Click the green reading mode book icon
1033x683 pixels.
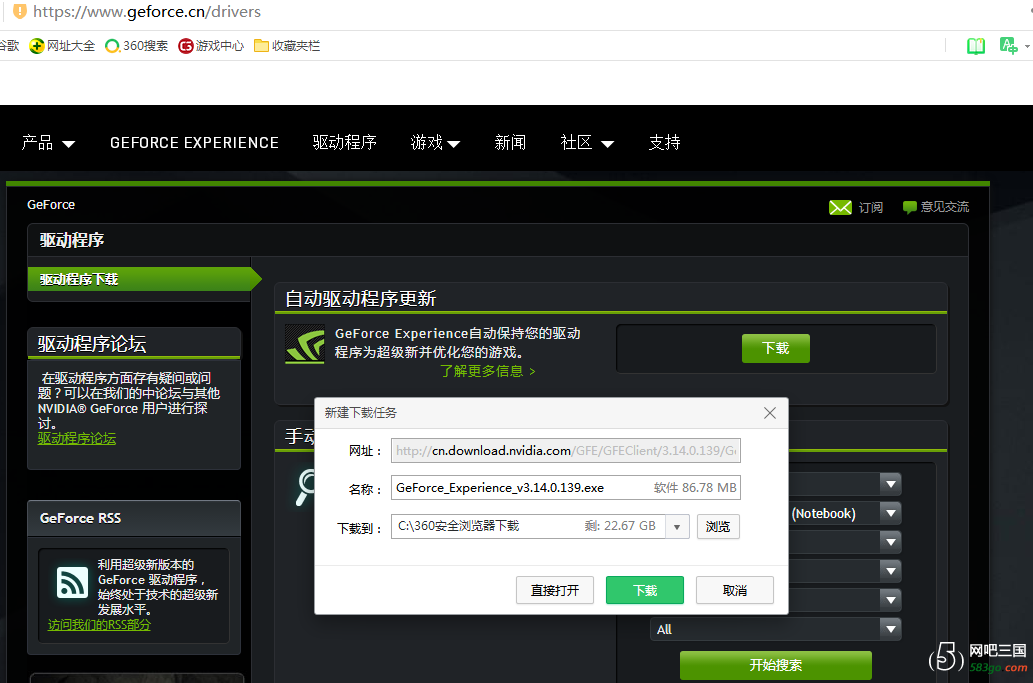click(976, 46)
